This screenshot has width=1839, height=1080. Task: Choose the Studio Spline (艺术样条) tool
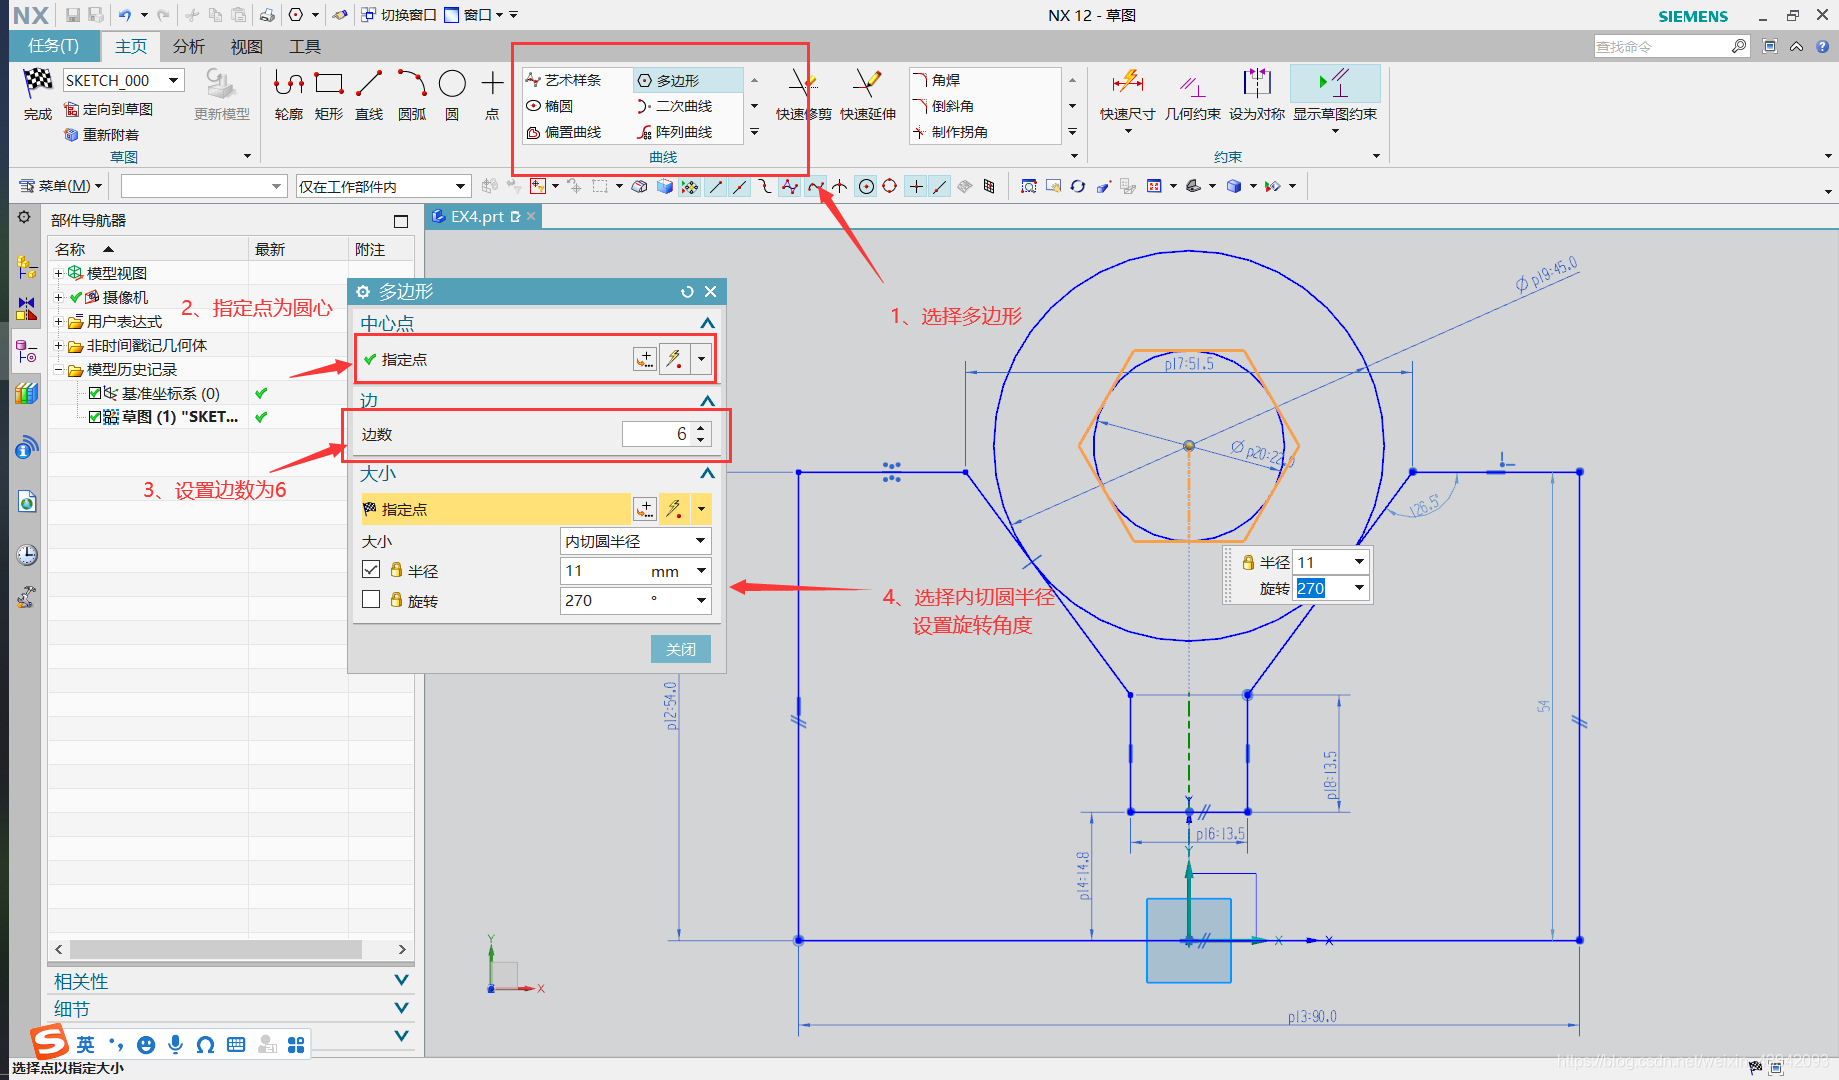pos(563,80)
